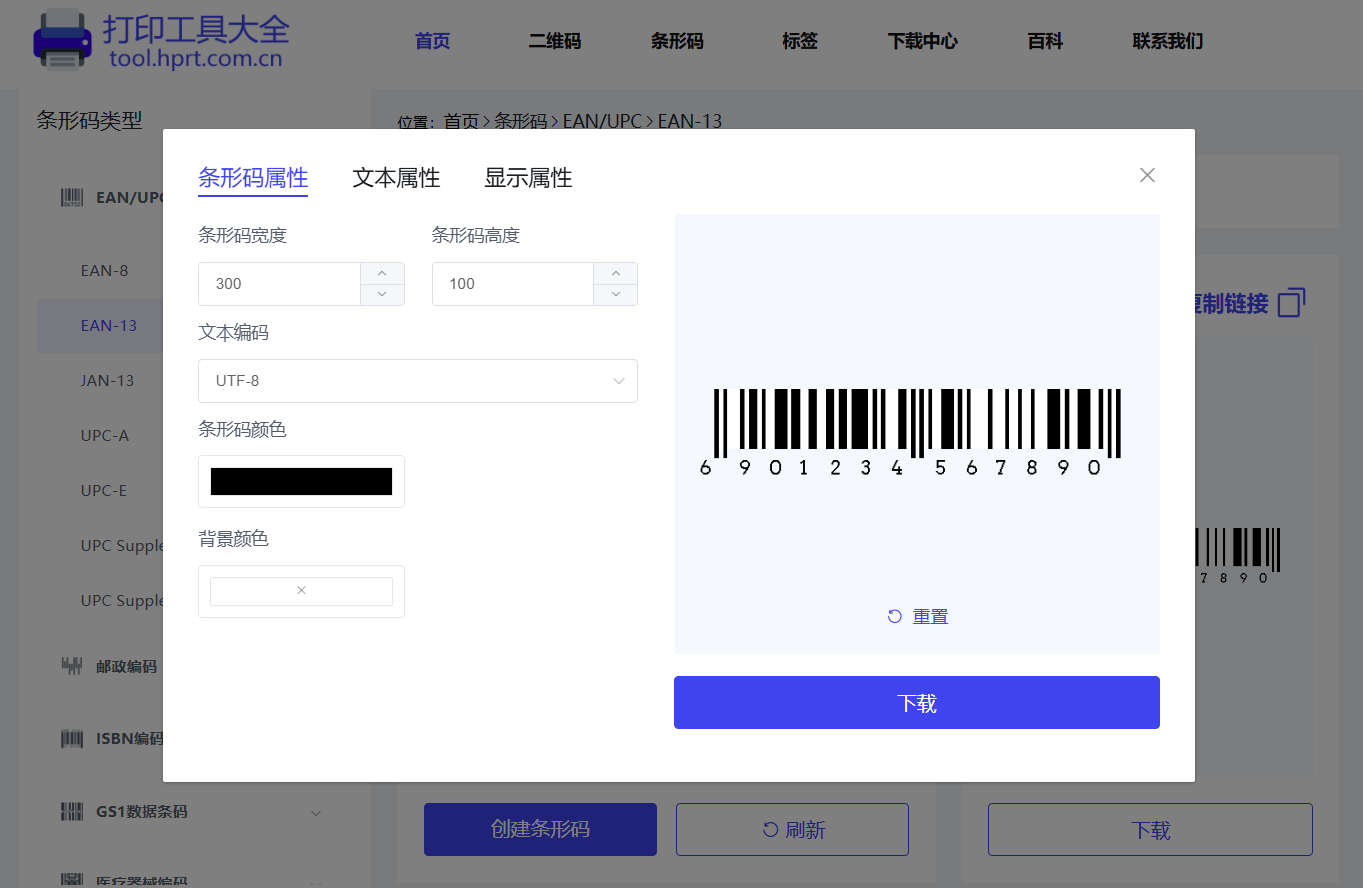Click the copy link icon

[x=1292, y=303]
